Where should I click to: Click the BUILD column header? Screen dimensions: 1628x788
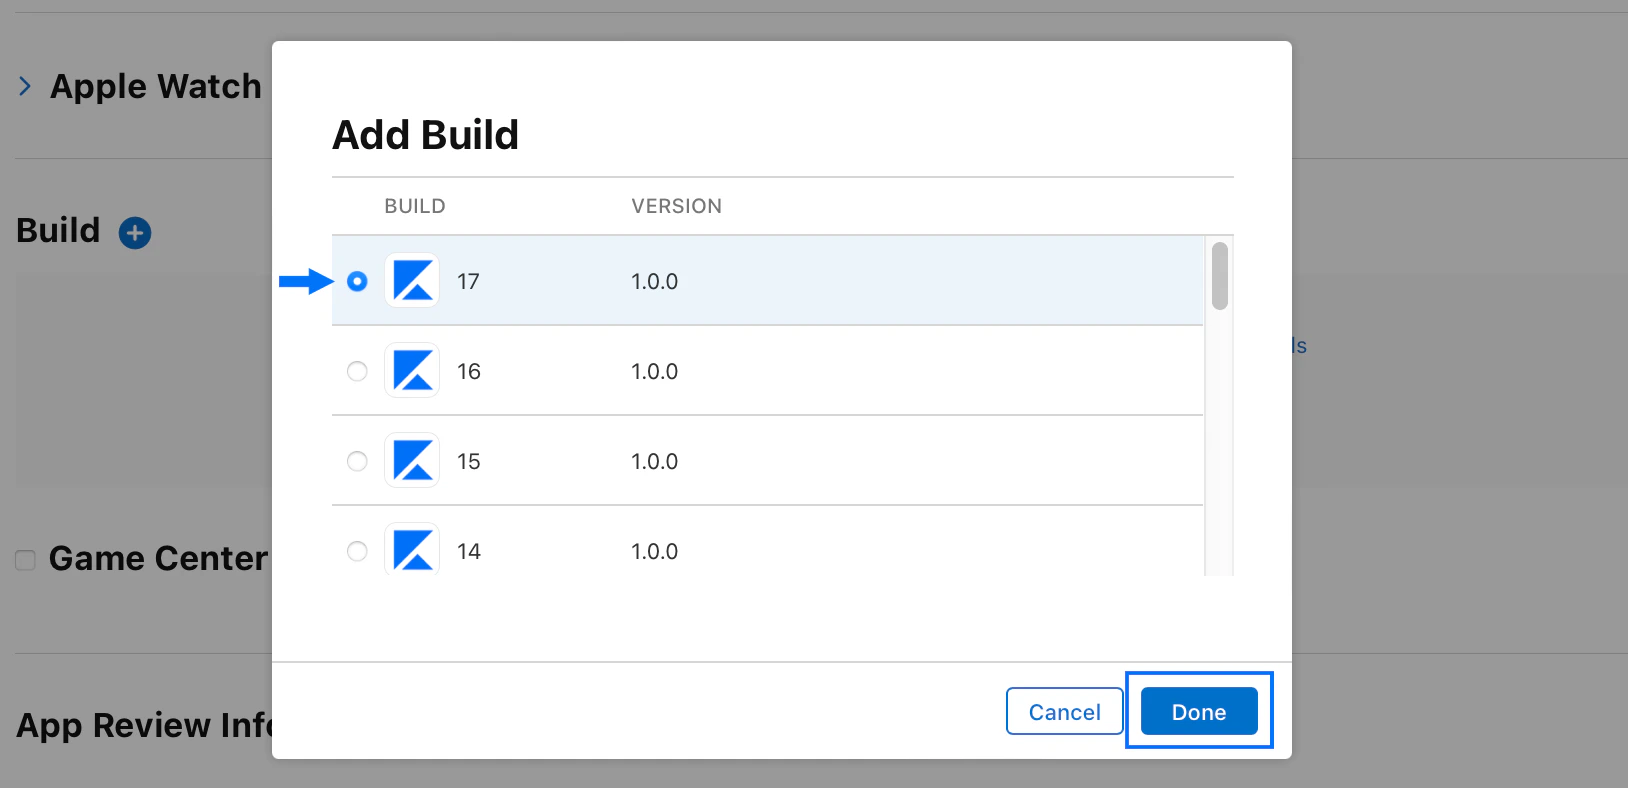coord(415,206)
